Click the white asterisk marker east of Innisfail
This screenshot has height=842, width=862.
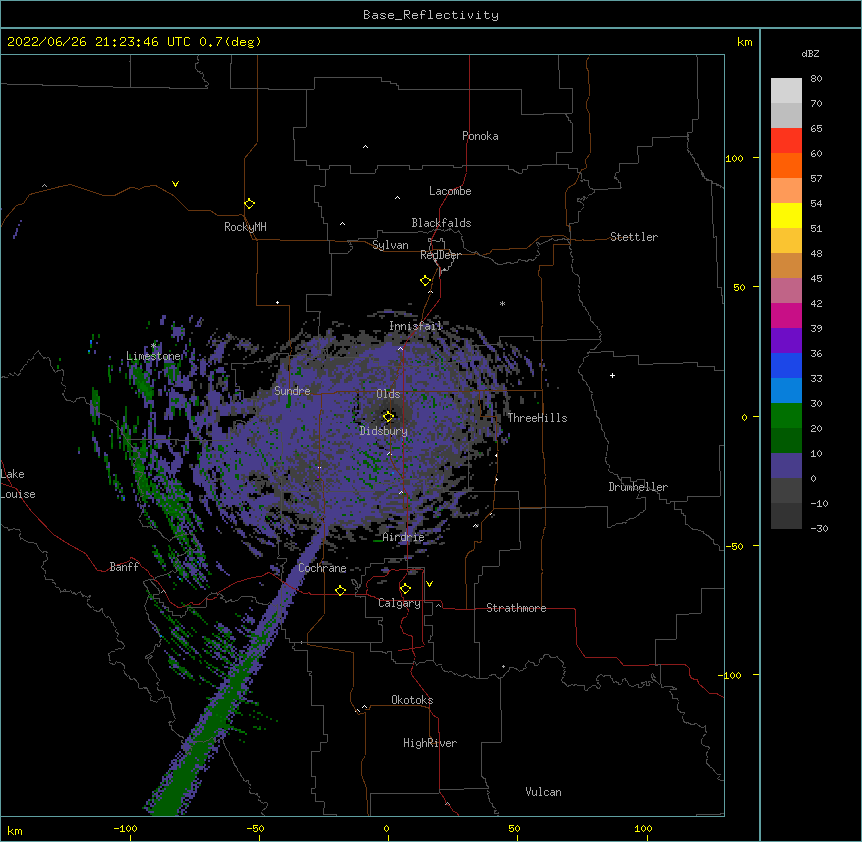point(502,303)
